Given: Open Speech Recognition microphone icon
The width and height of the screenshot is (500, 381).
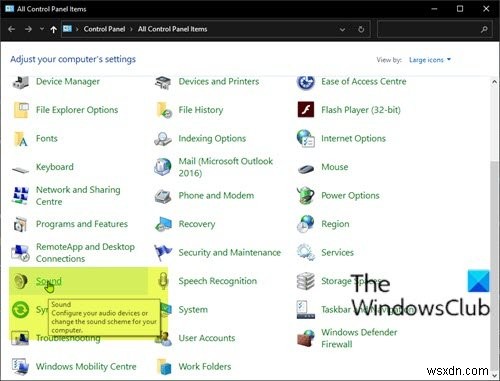Looking at the screenshot, I should [163, 281].
